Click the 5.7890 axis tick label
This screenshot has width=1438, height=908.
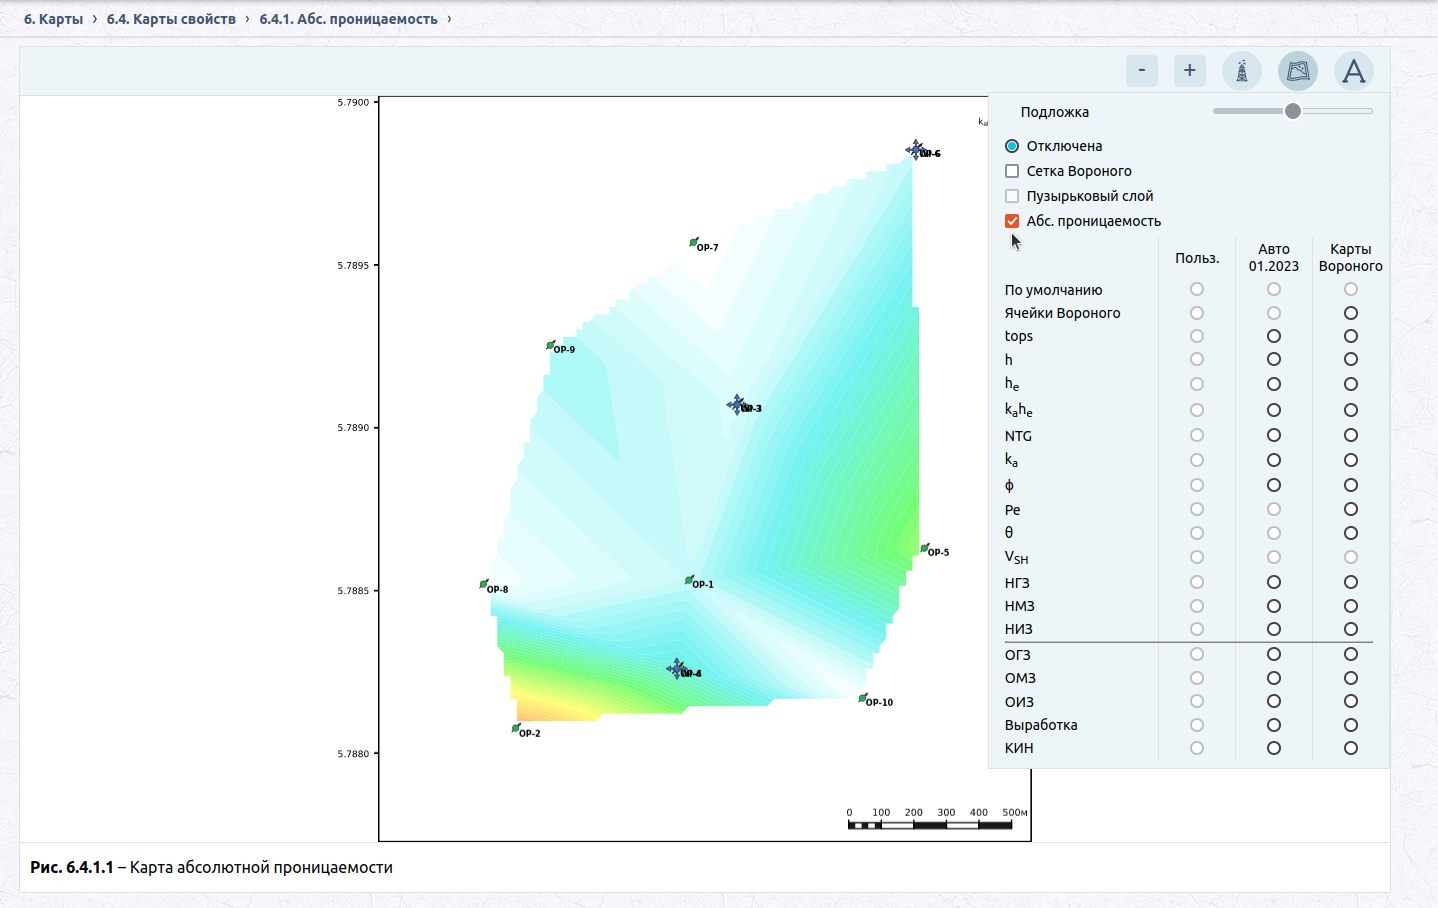click(x=353, y=428)
